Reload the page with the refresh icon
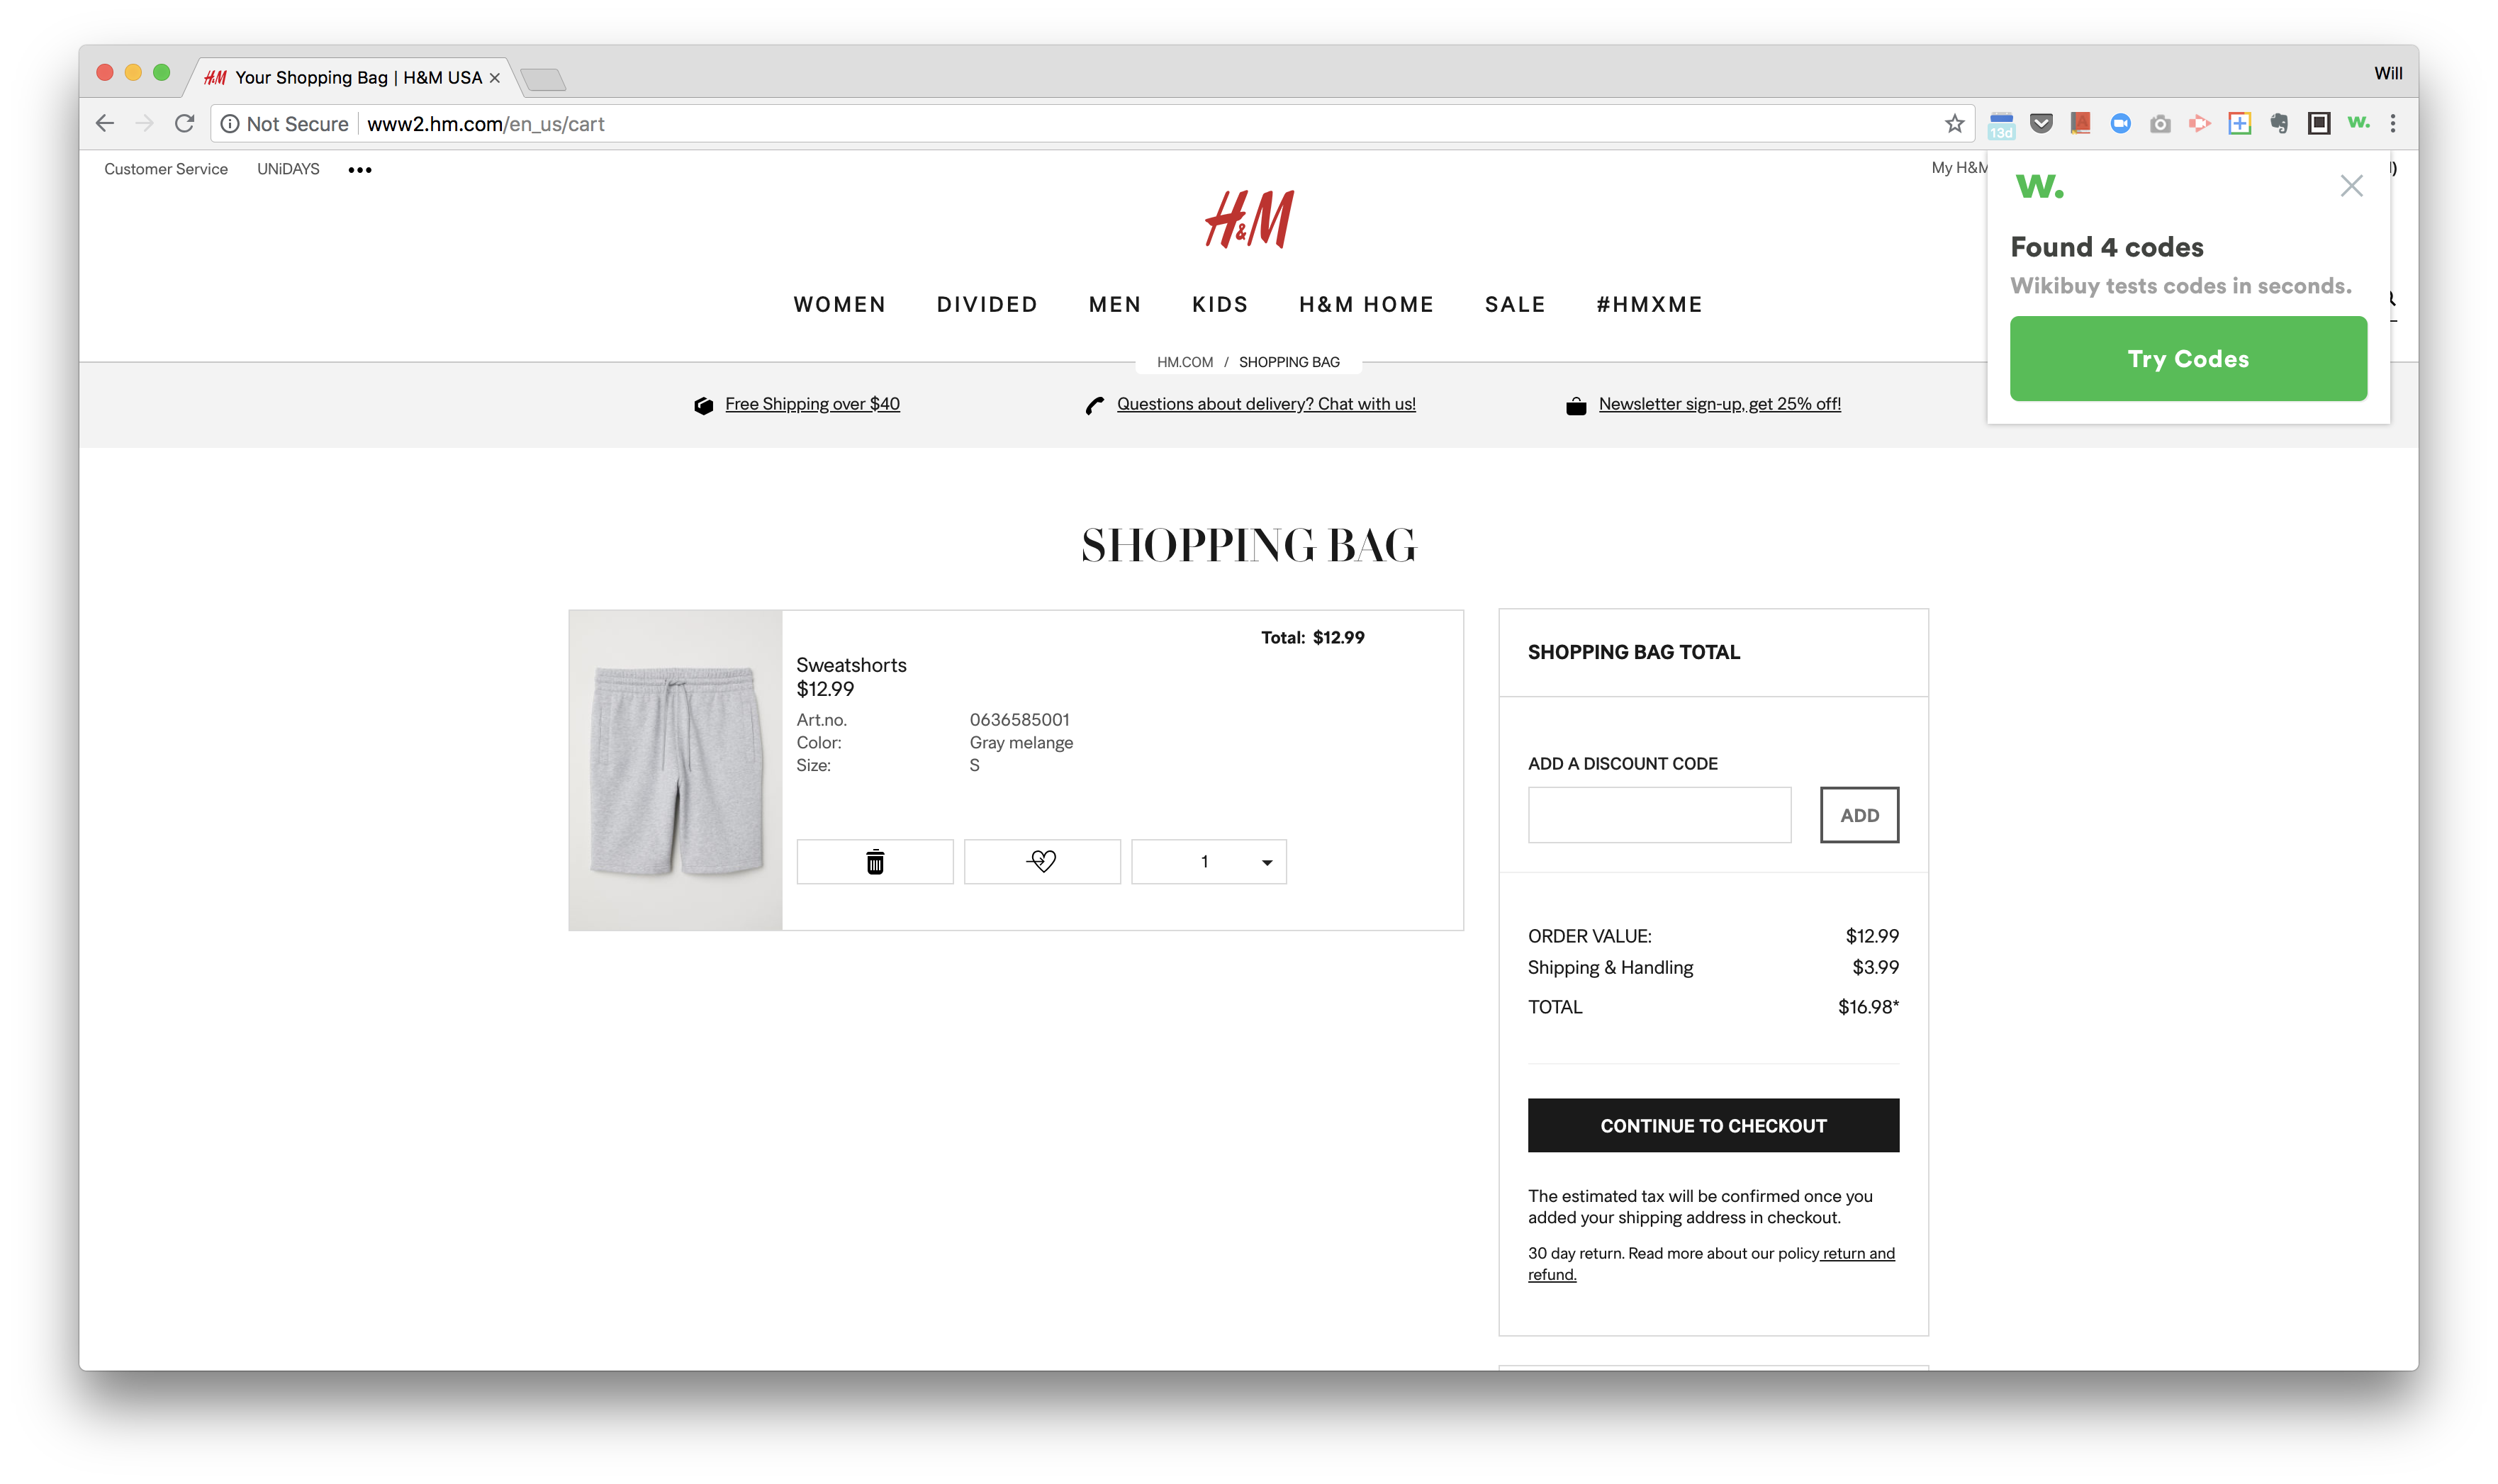 (185, 124)
